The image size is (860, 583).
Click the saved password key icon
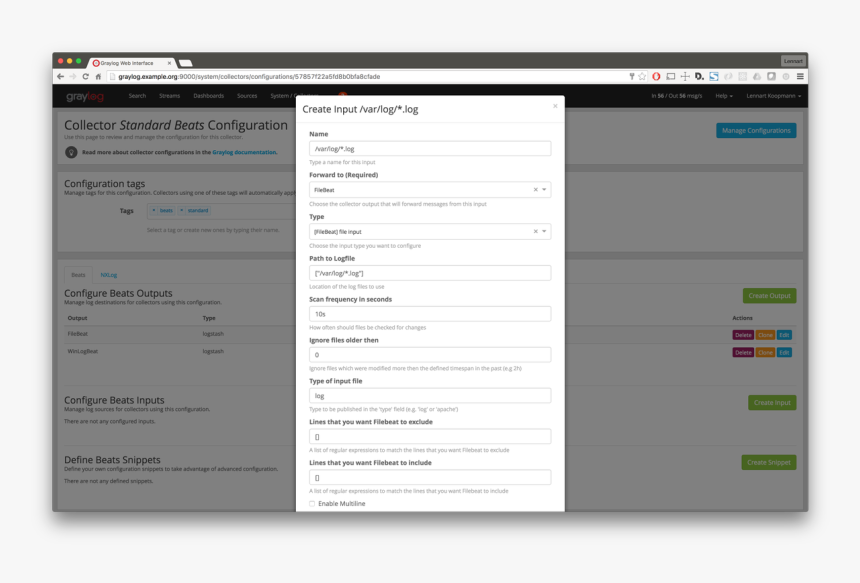pos(631,77)
